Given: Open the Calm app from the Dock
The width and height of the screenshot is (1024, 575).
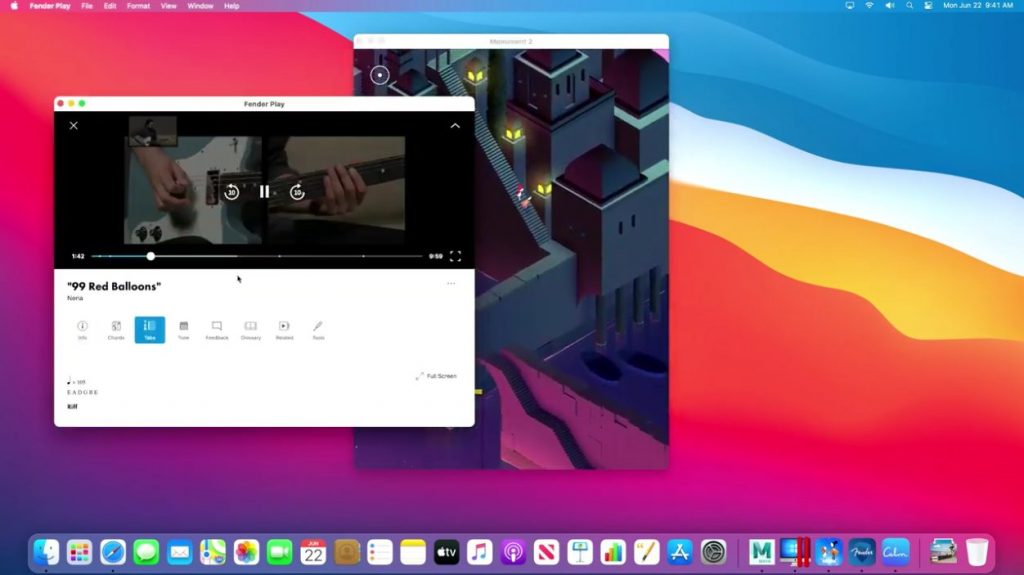Looking at the screenshot, I should click(895, 553).
